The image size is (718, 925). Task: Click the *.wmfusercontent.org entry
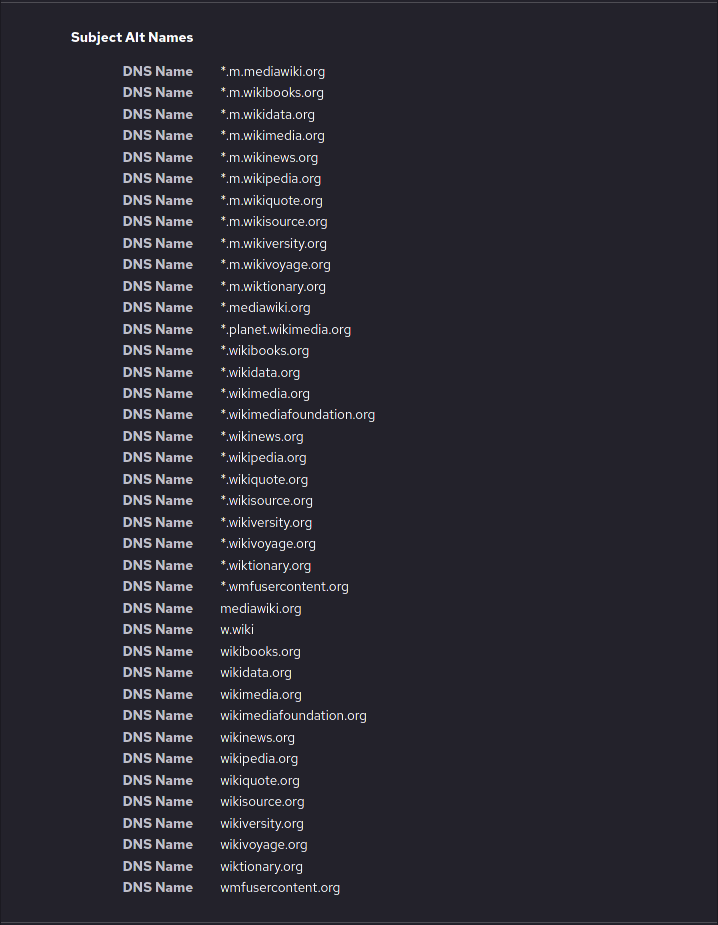[284, 587]
